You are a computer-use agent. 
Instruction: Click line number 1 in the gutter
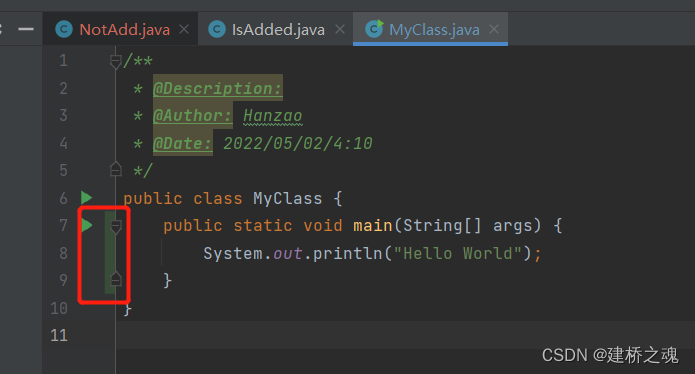[63, 61]
